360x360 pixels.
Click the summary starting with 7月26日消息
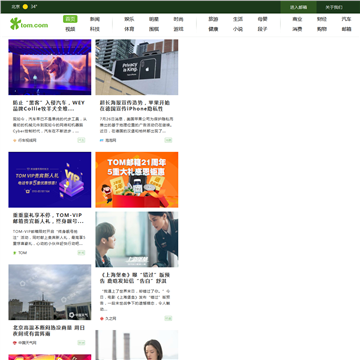pos(136,125)
